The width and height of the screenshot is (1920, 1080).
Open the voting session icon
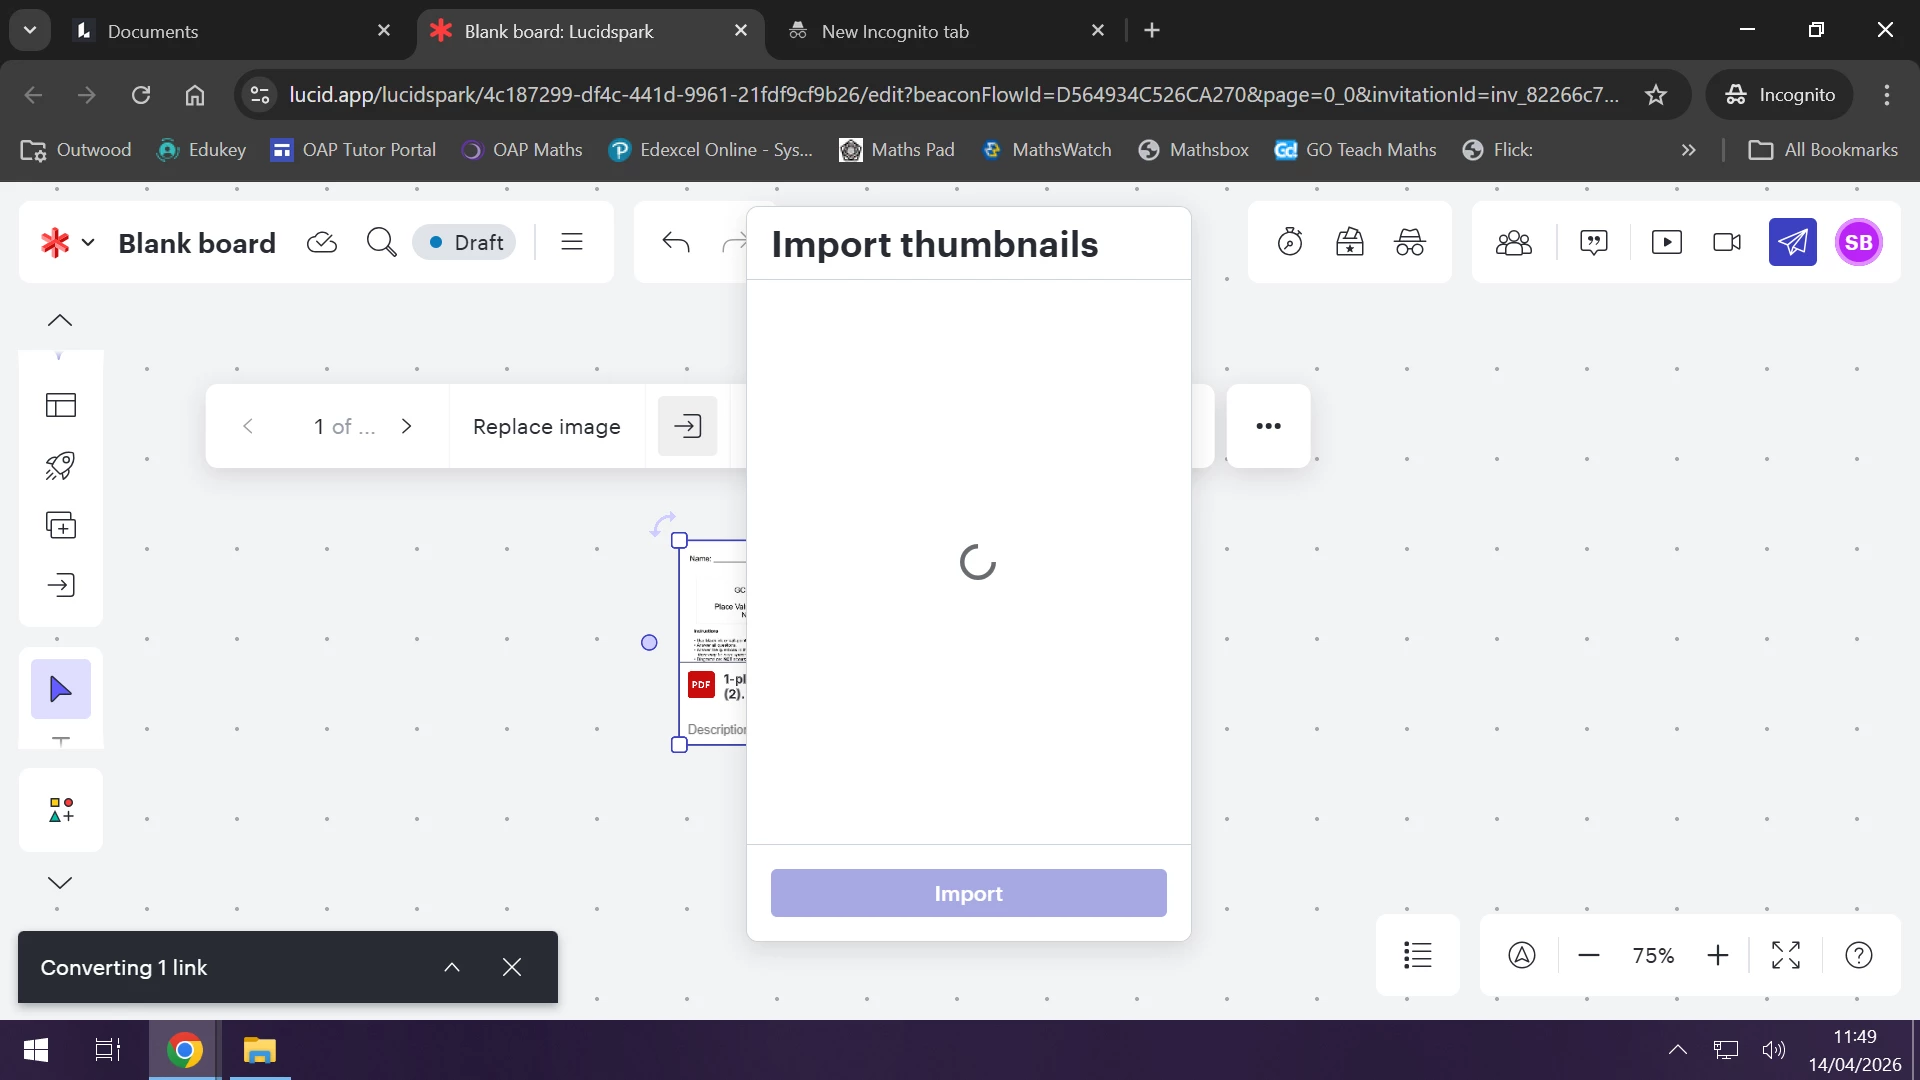(x=1350, y=242)
